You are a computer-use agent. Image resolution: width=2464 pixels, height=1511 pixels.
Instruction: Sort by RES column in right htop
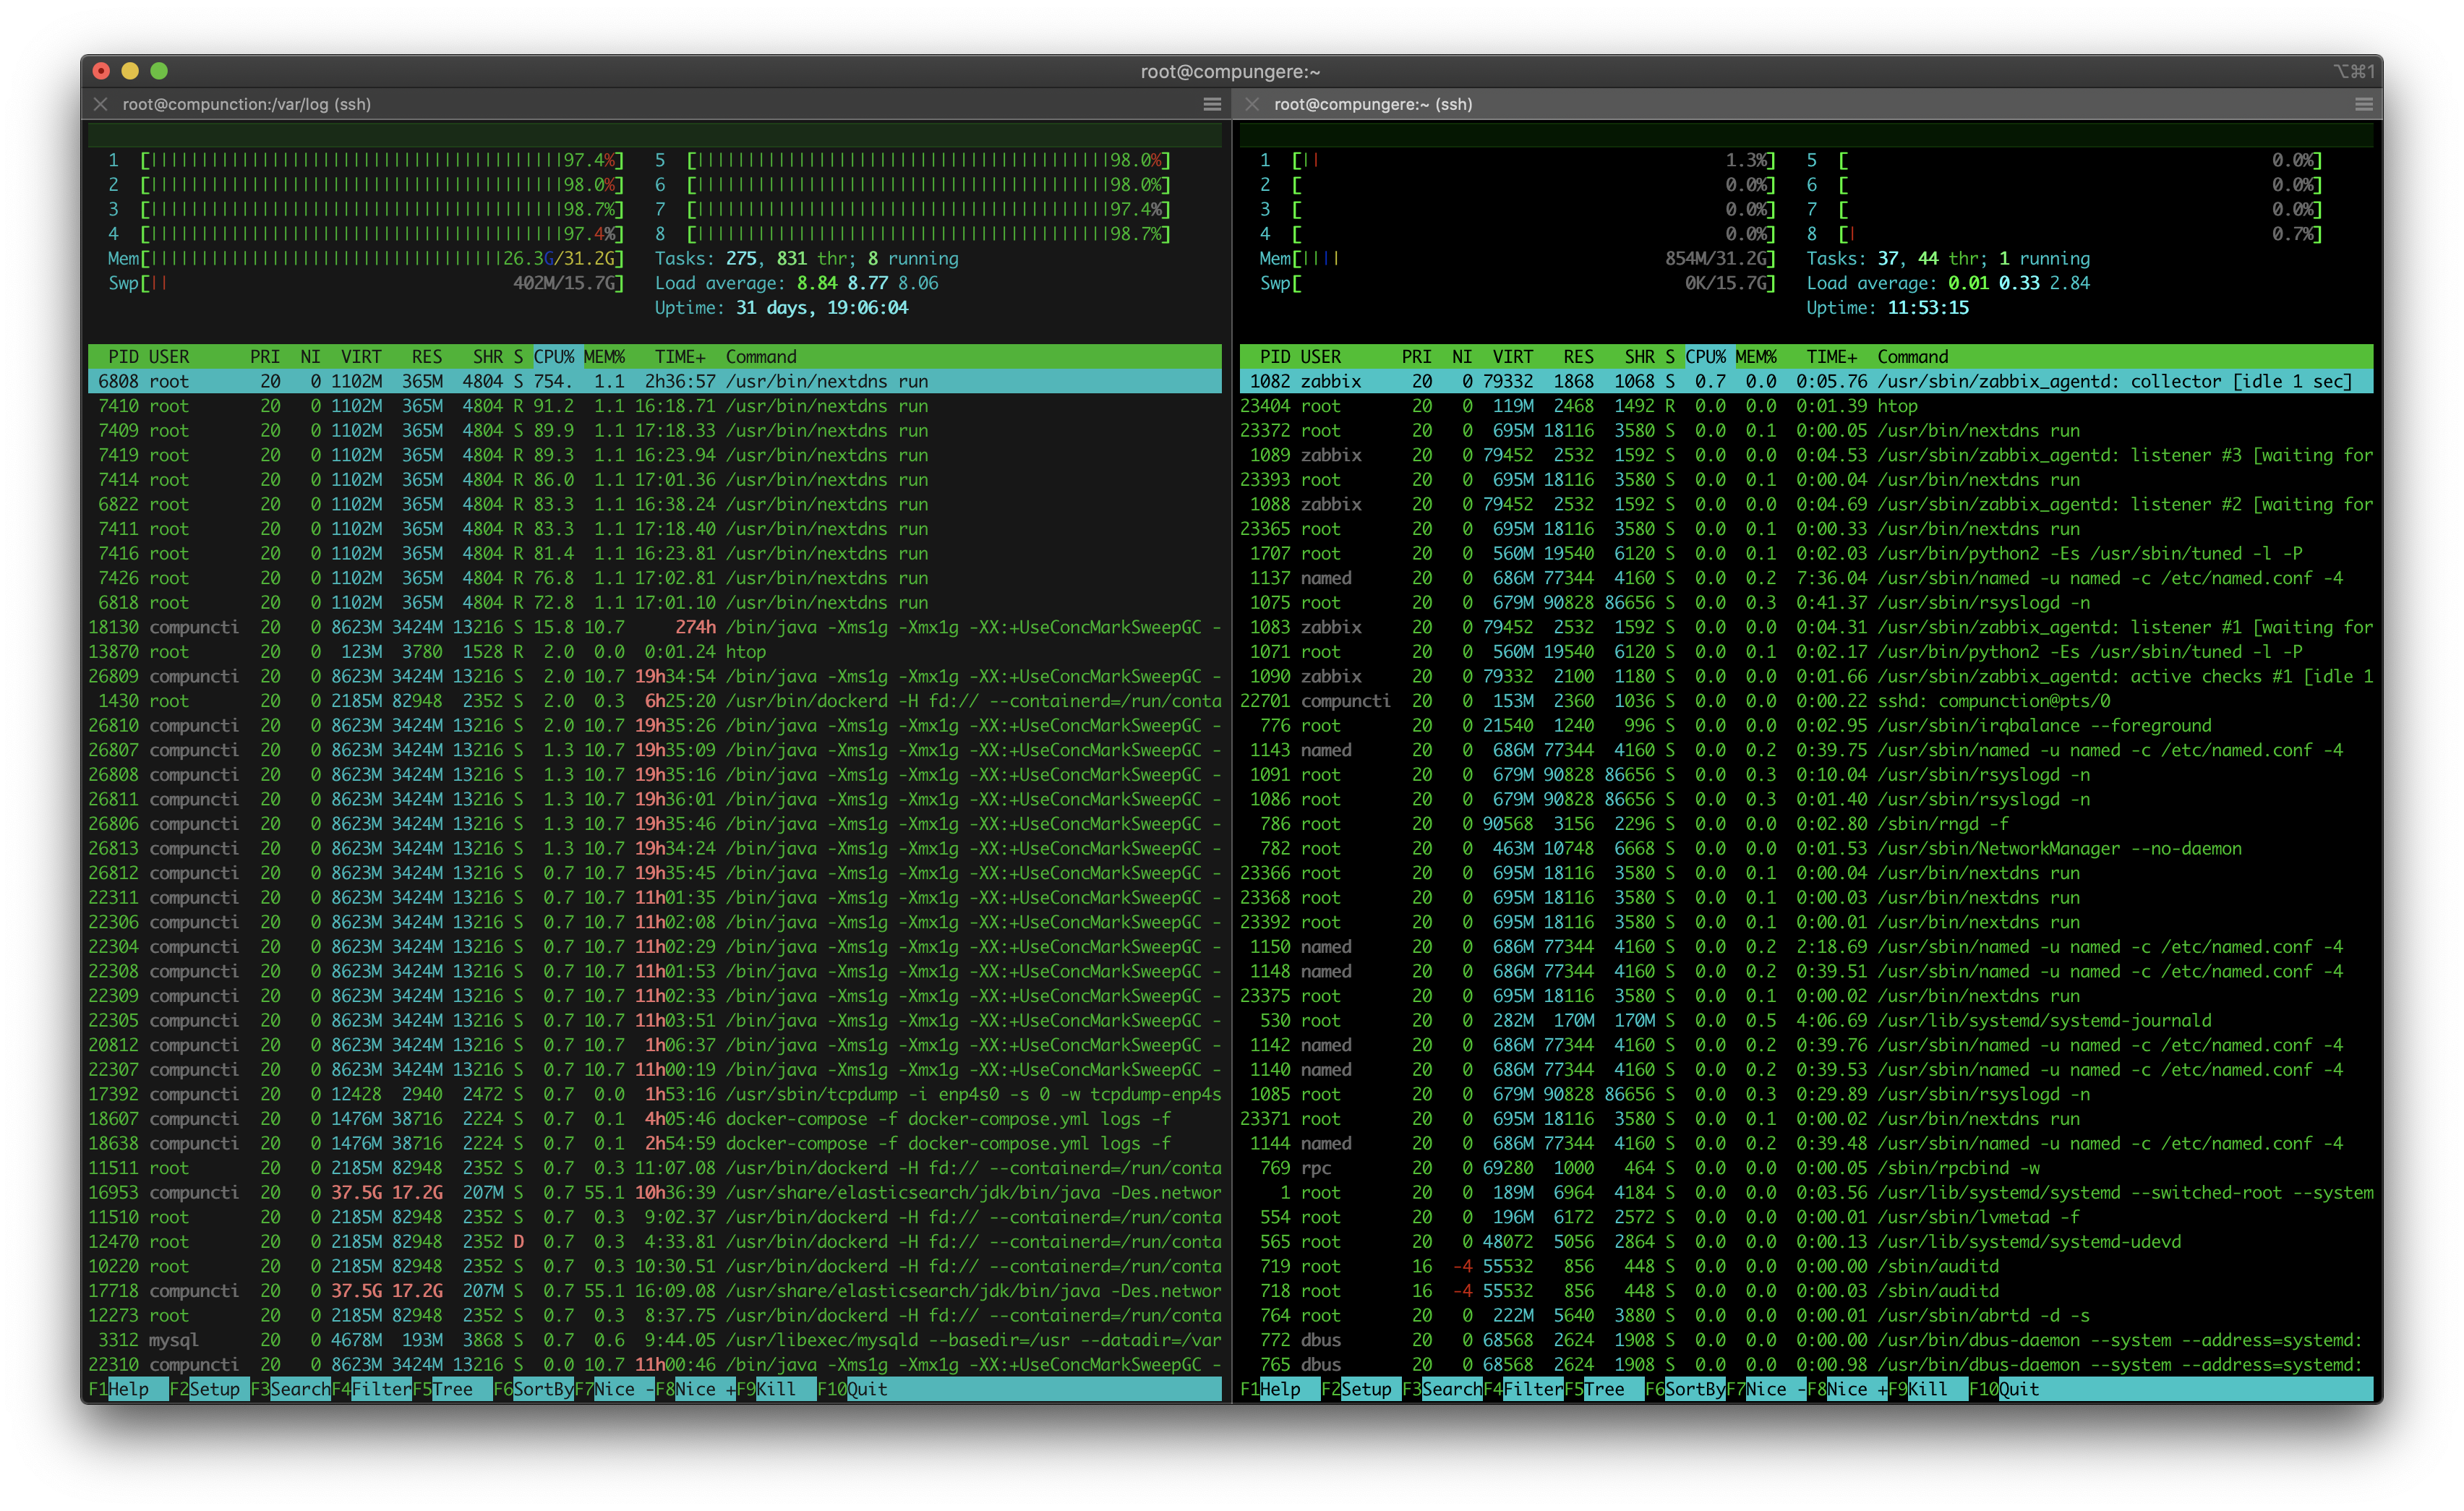[x=1578, y=357]
